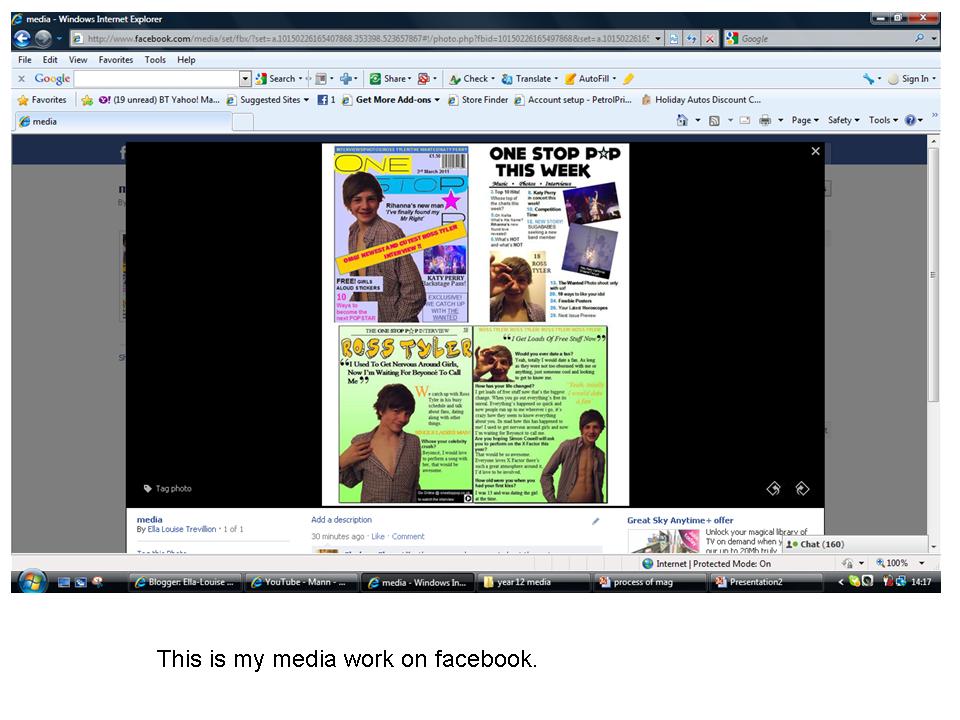Expand the address bar history dropdown
The height and width of the screenshot is (720, 960).
coord(658,39)
